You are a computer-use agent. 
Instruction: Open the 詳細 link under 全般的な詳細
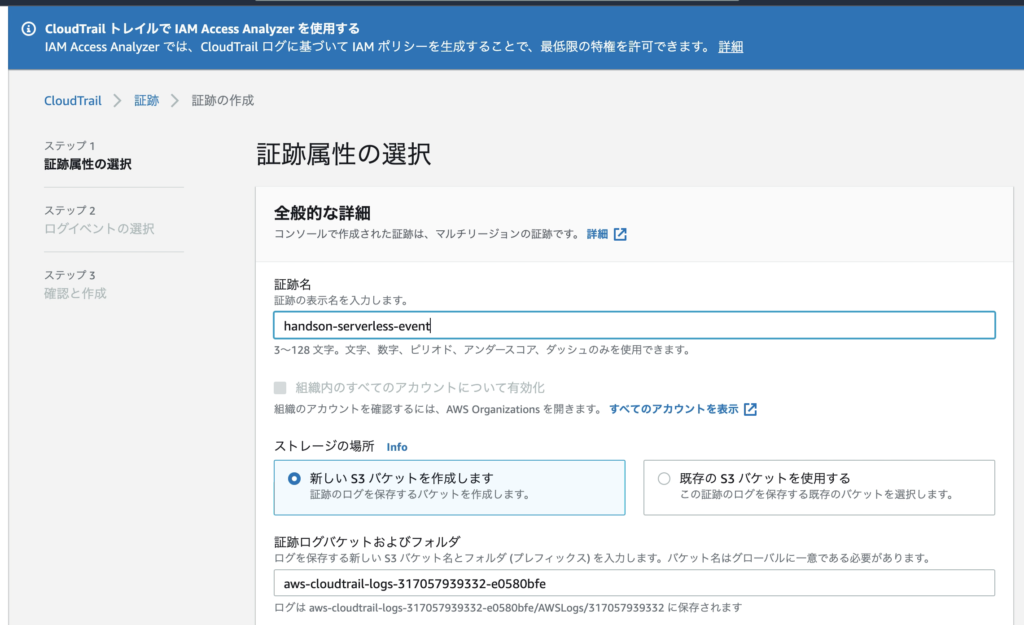597,234
